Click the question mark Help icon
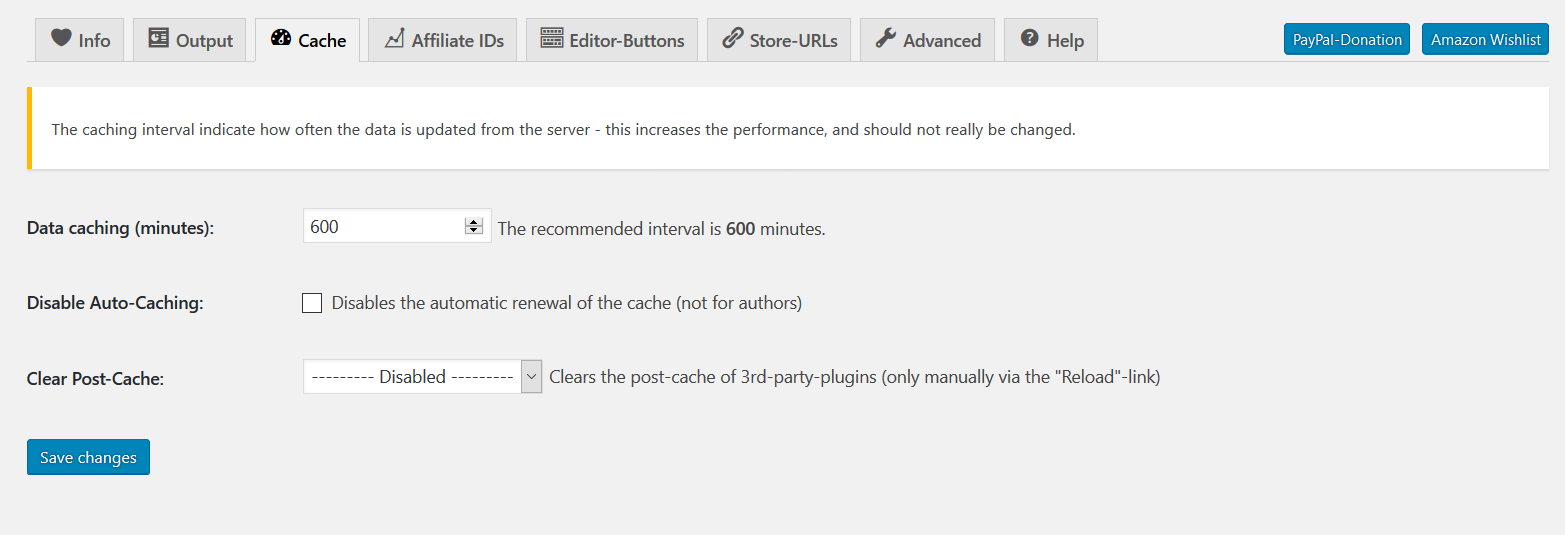This screenshot has height=535, width=1565. pyautogui.click(x=1029, y=39)
